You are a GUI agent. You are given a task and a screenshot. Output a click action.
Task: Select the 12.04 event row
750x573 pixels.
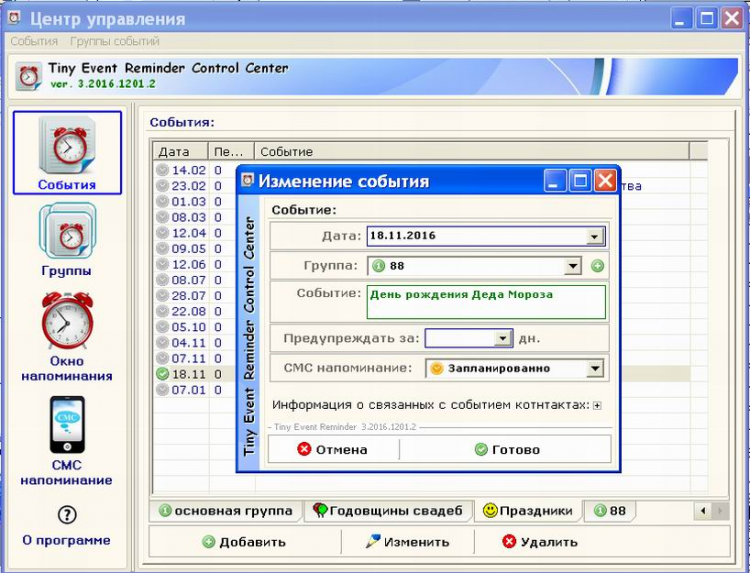coord(195,233)
